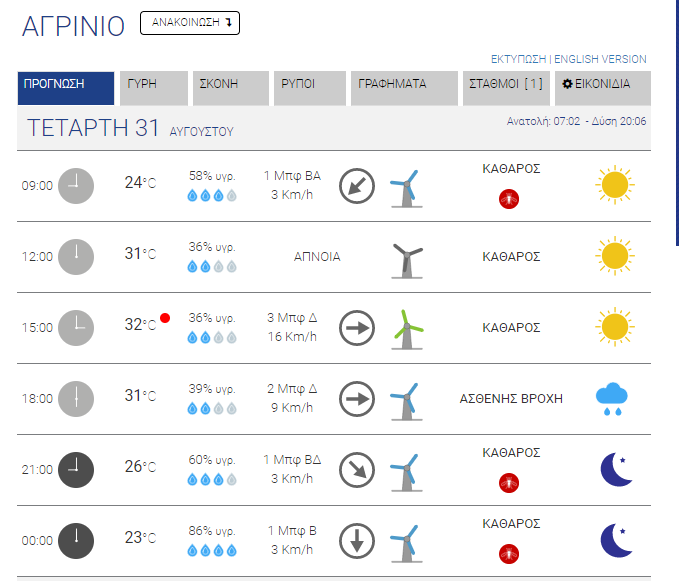Screen dimensions: 679x581
Task: Switch to ENGLISH VERSION link
Action: 600,59
